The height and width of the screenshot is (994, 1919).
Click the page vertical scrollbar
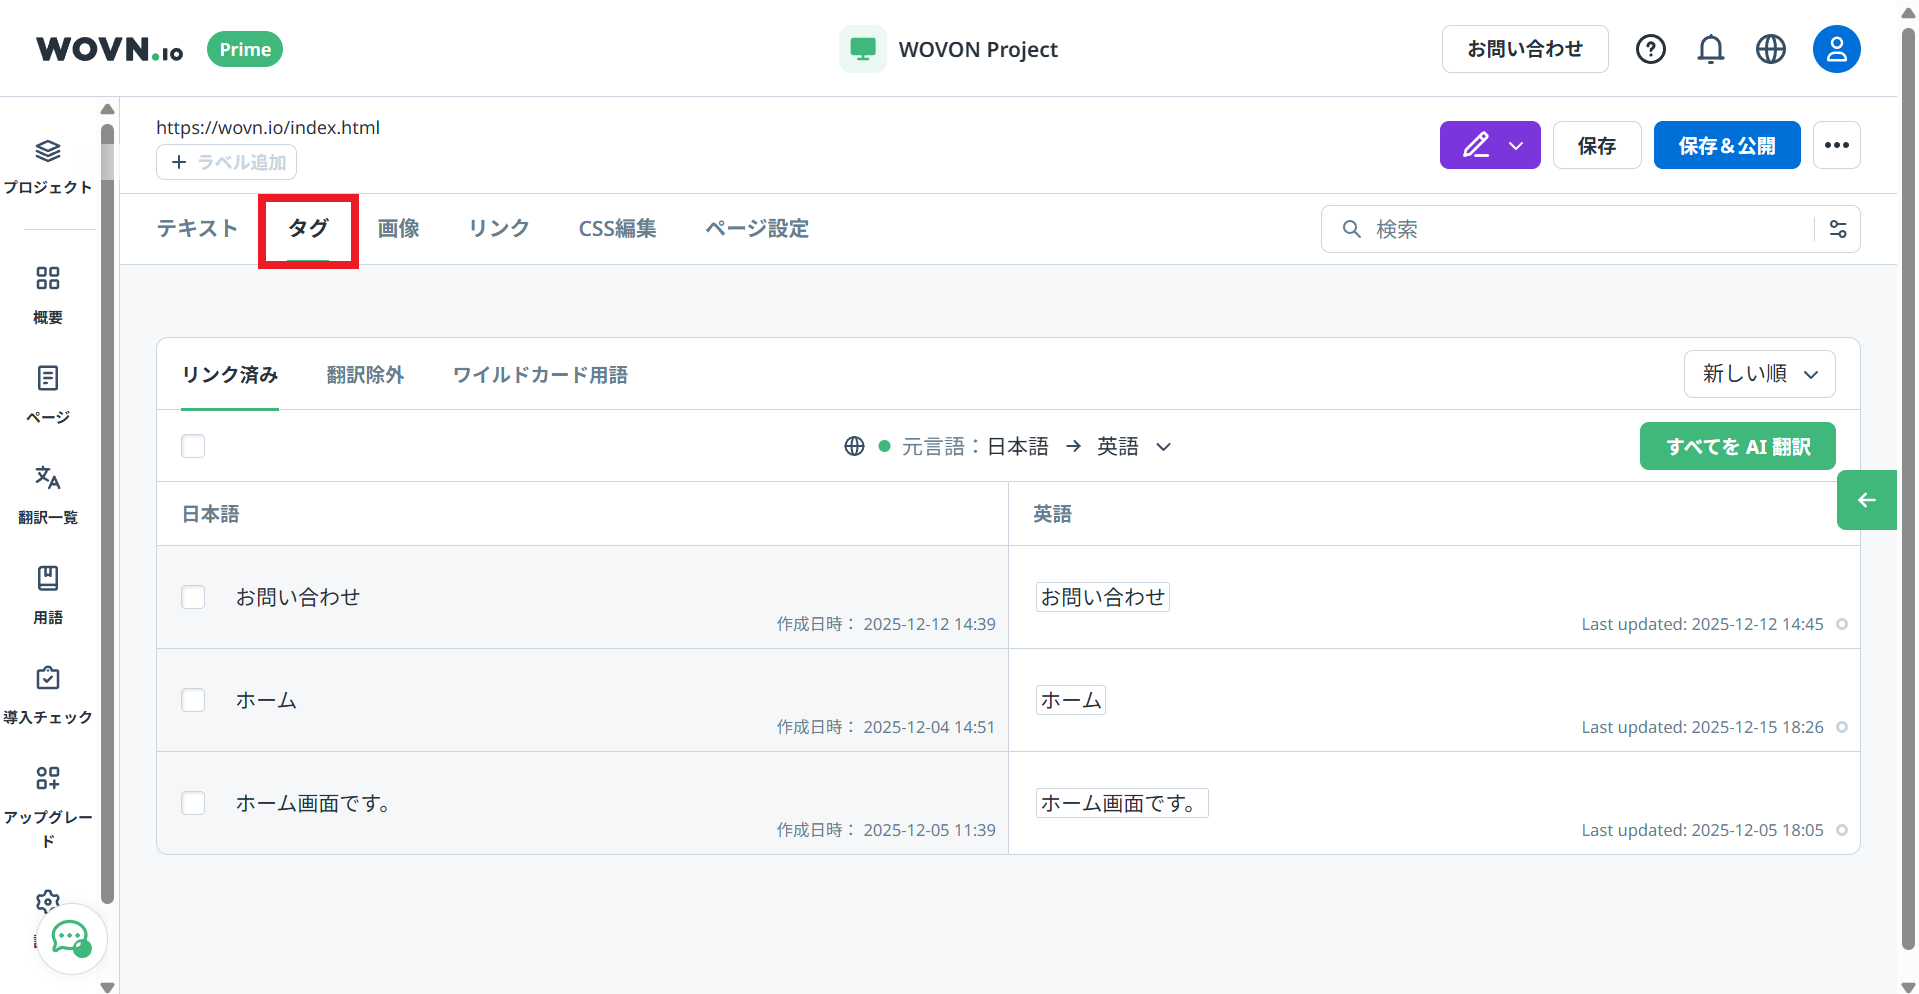[x=1908, y=490]
